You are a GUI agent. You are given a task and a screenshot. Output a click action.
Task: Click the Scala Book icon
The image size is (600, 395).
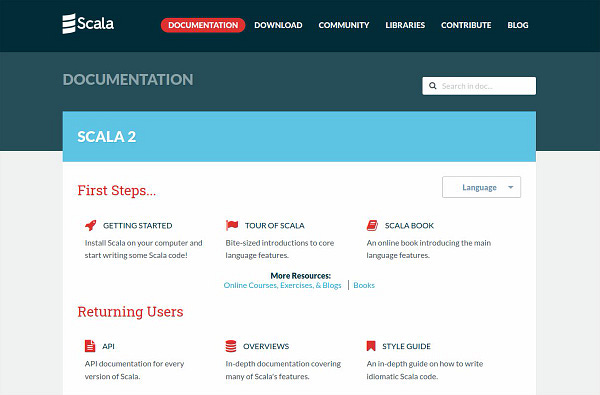(372, 225)
